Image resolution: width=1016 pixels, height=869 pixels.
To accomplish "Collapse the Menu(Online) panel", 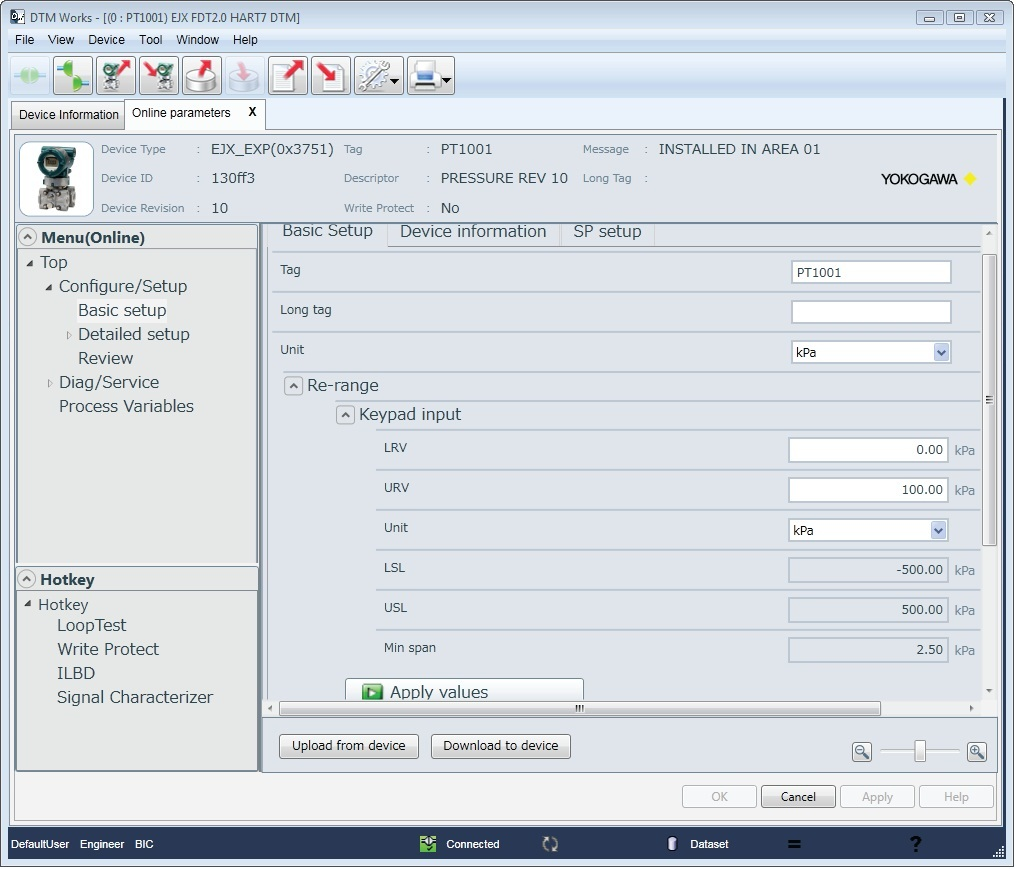I will tap(26, 237).
